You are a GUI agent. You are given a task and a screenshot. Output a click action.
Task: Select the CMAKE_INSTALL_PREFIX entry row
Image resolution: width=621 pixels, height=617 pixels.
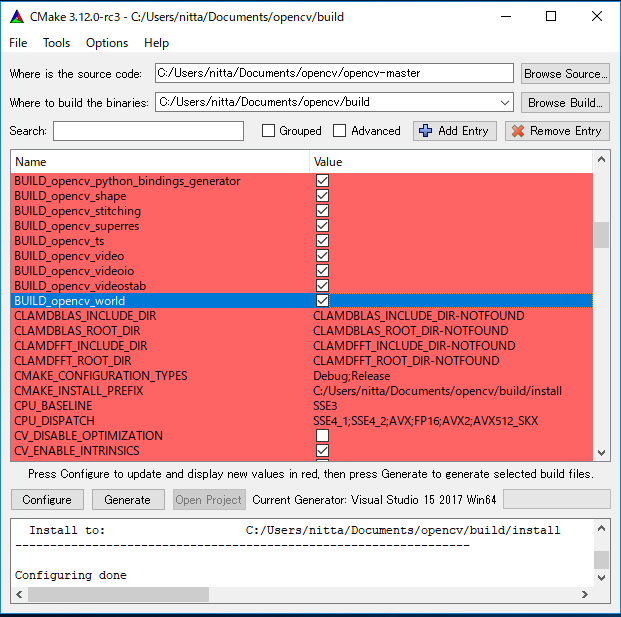coord(78,391)
